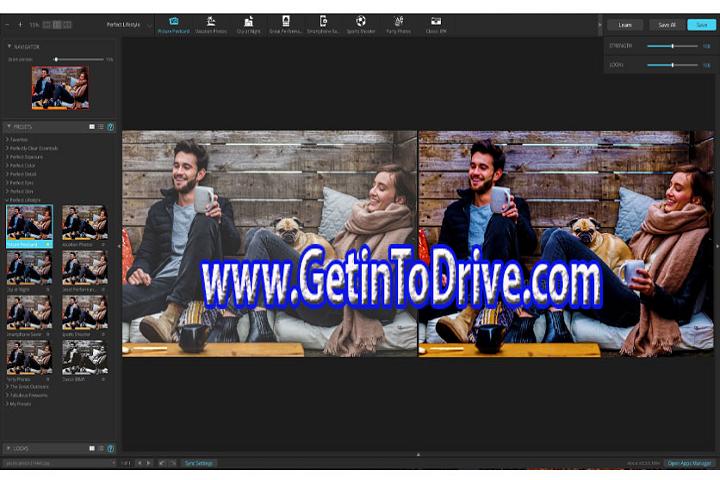
Task: Show presets as thumbnail grid
Action: 92,127
